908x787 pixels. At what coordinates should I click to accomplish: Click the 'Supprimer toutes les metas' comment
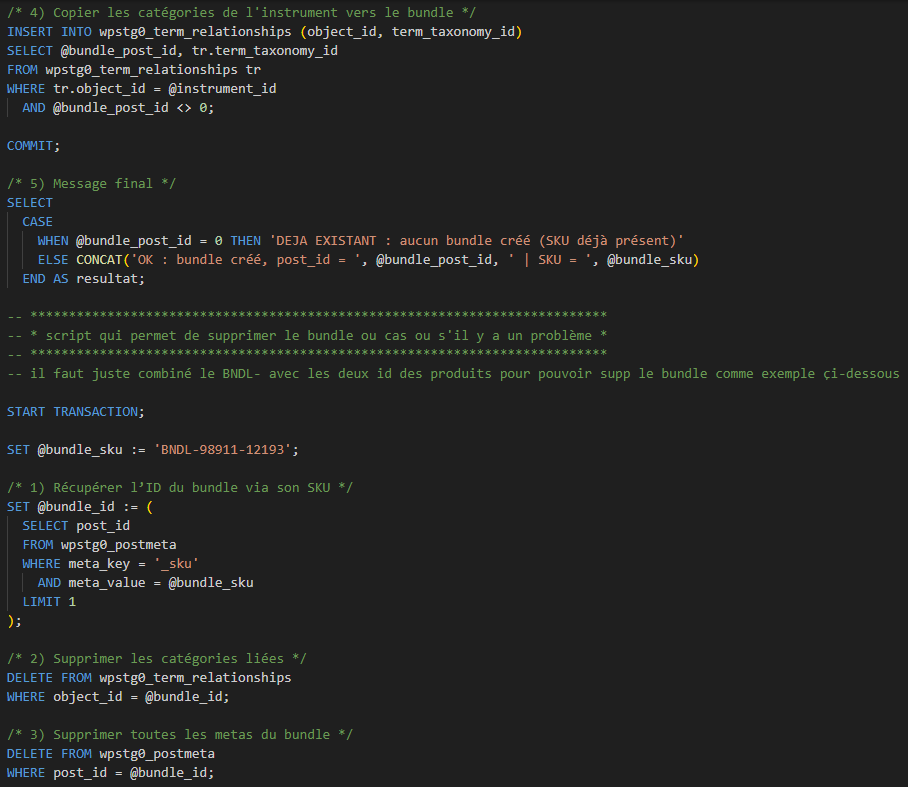(x=180, y=734)
